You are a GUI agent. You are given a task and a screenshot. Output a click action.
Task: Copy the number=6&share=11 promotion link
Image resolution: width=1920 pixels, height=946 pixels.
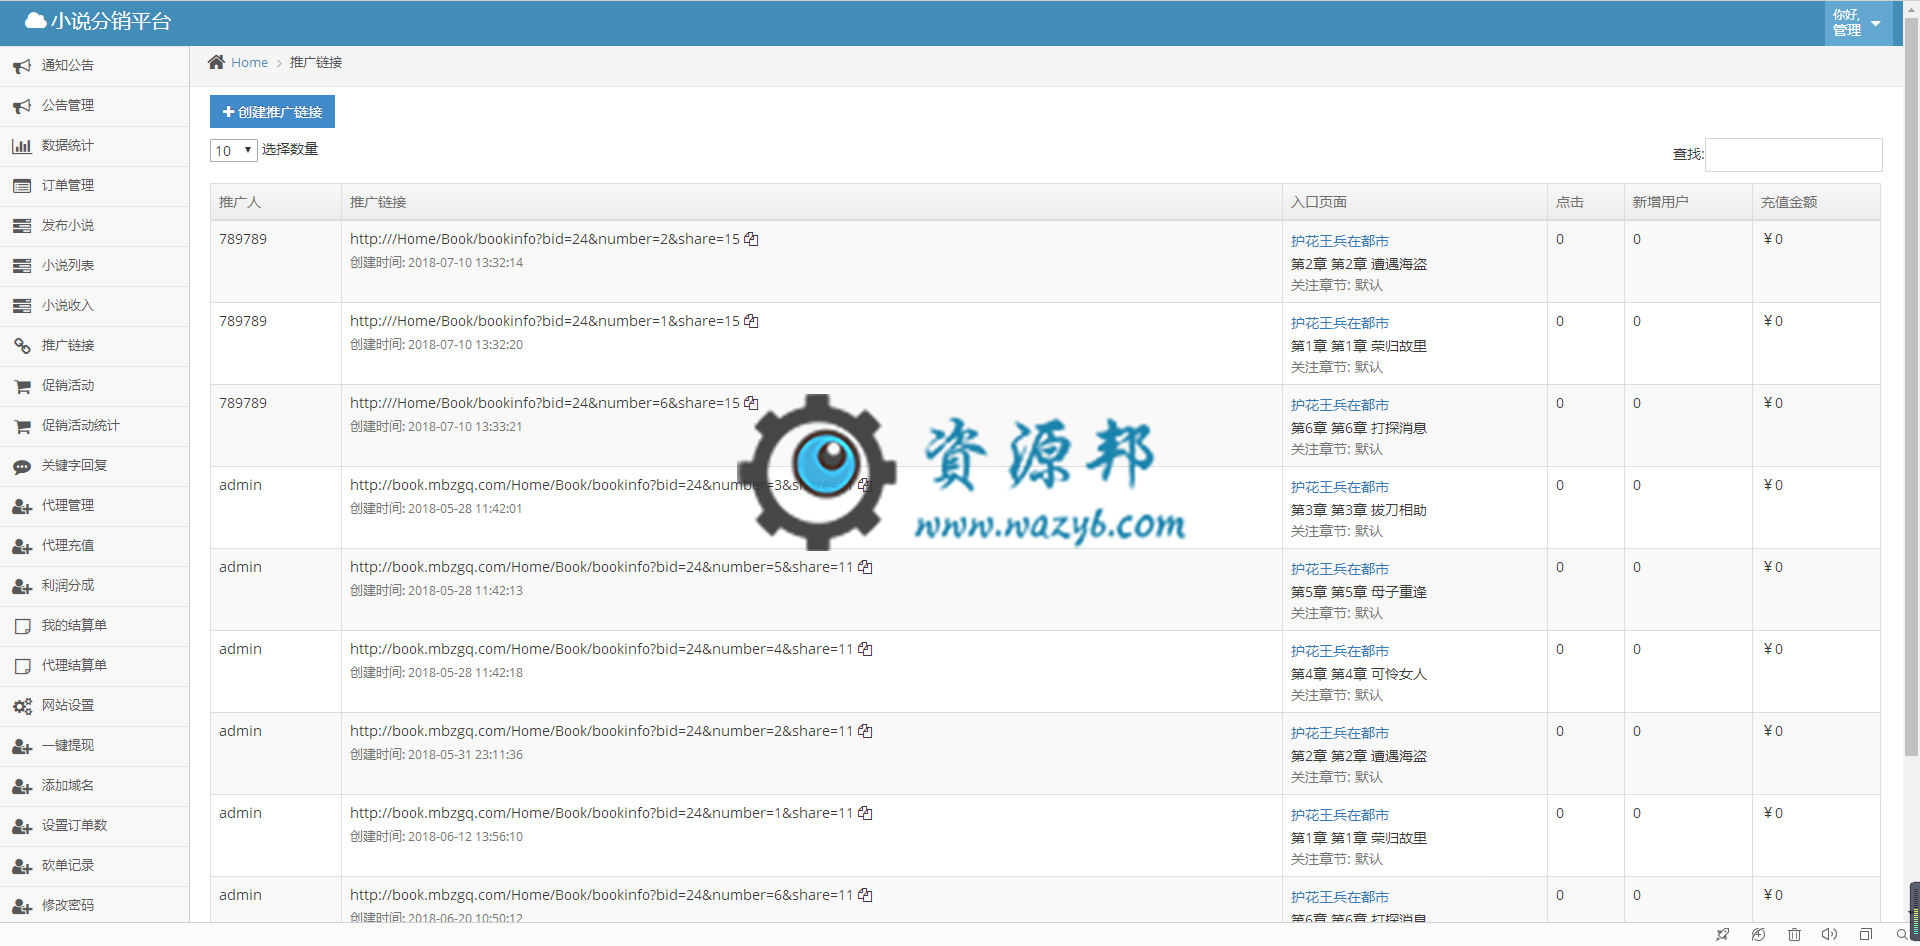(x=865, y=895)
